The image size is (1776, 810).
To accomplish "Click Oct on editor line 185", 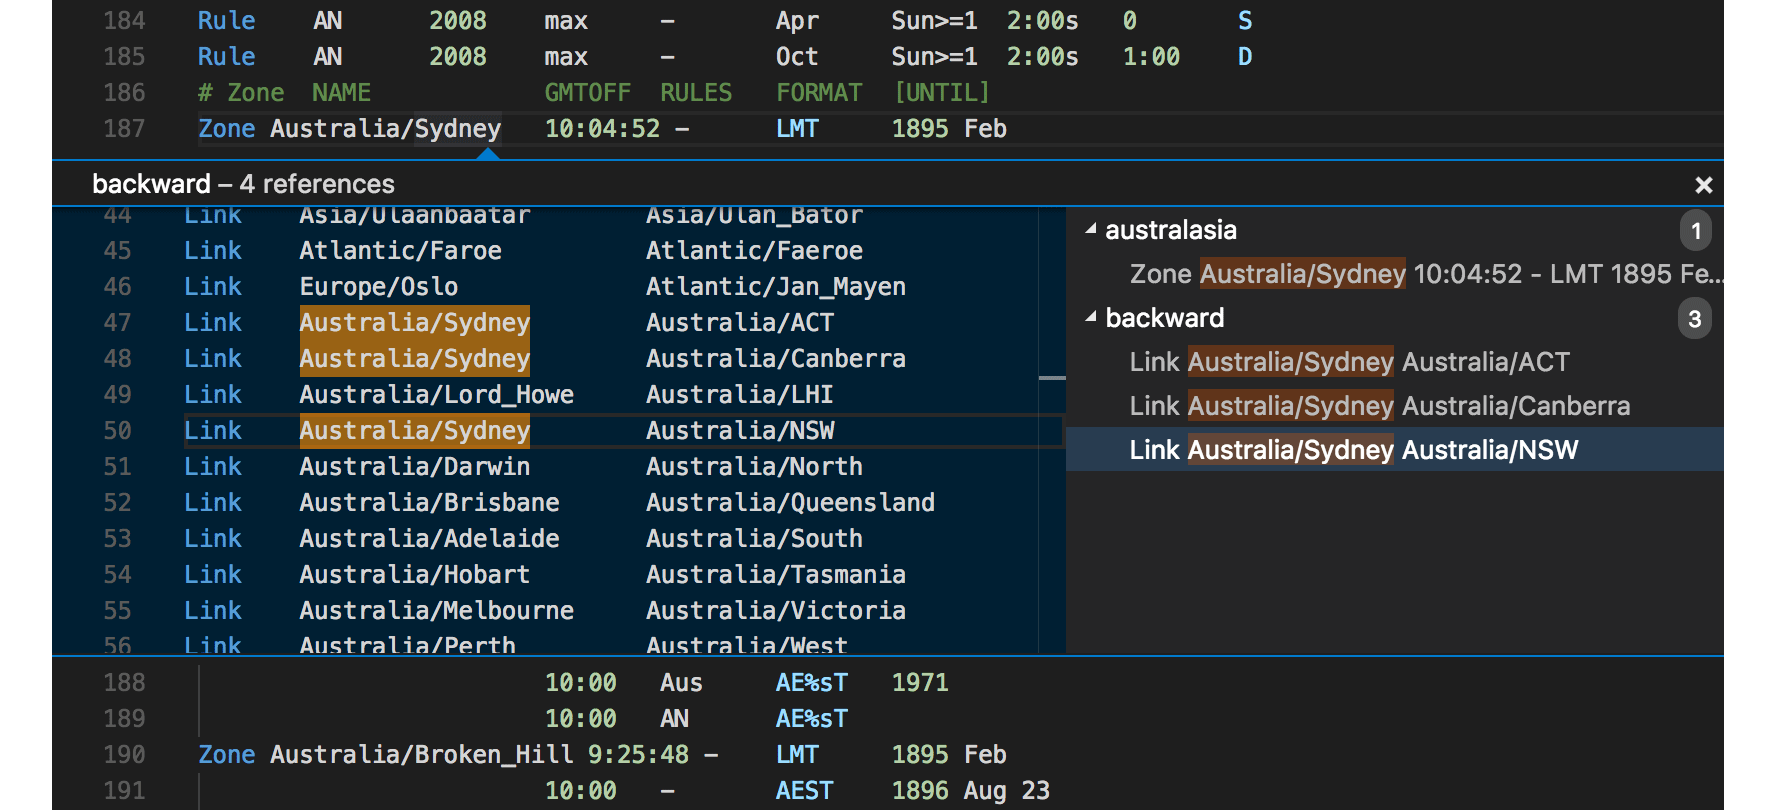I will (x=797, y=57).
